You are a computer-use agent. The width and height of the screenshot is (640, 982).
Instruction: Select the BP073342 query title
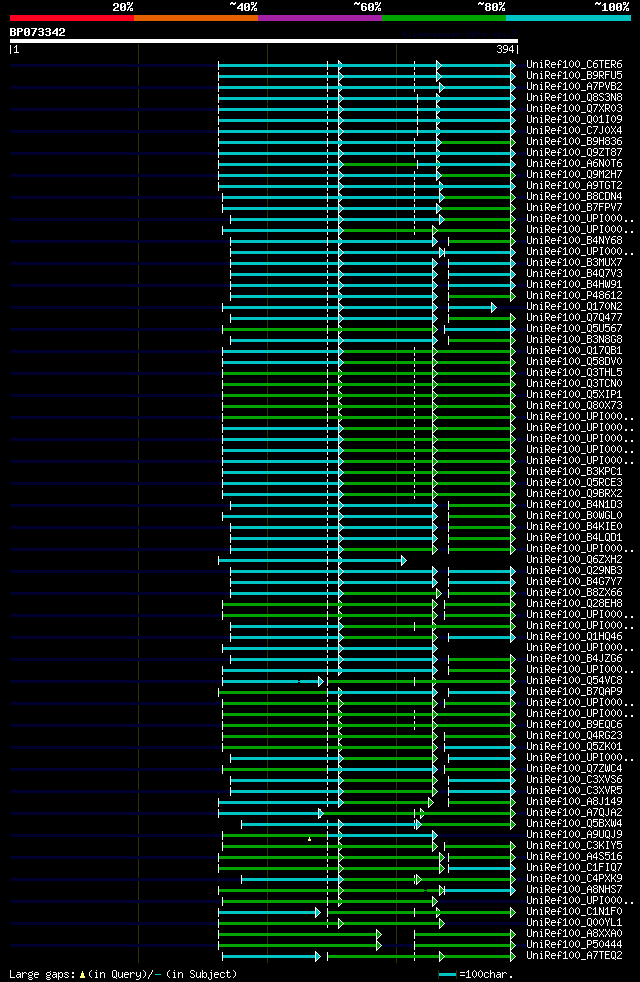pos(38,32)
